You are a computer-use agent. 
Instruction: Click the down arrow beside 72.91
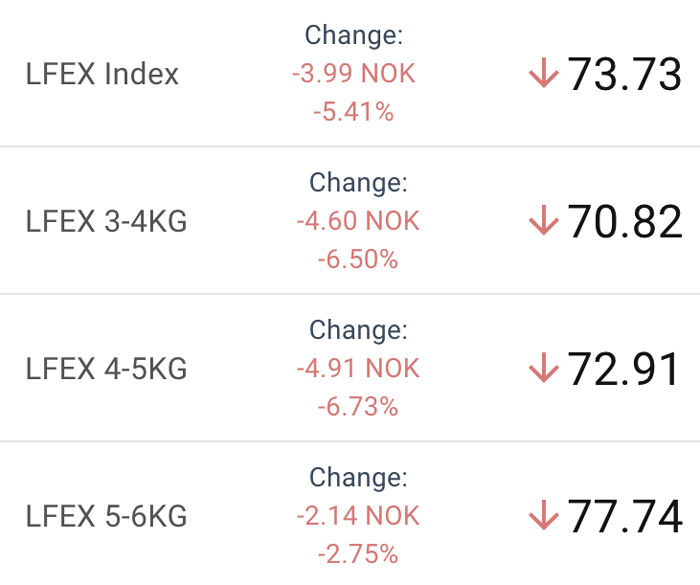click(544, 368)
